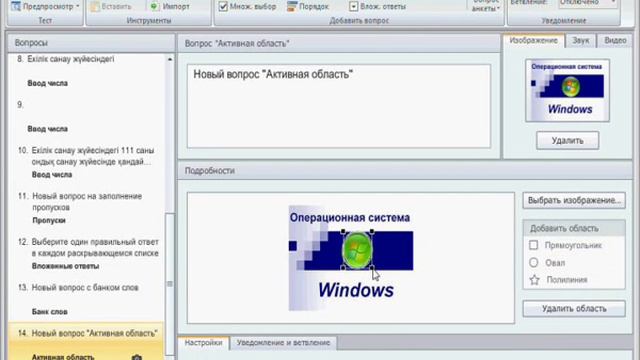Click the Ввод числа label under question 8
This screenshot has height=360, width=640.
tap(47, 83)
